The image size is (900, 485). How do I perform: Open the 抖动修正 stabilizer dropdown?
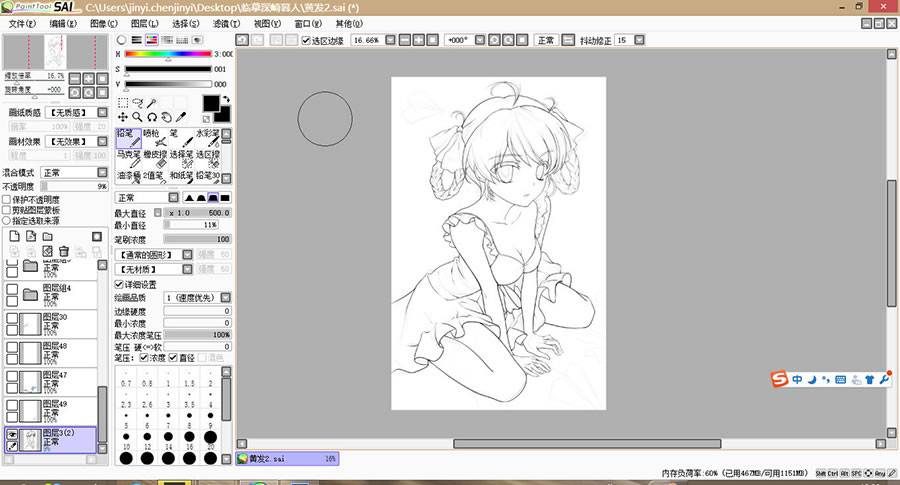(x=639, y=40)
